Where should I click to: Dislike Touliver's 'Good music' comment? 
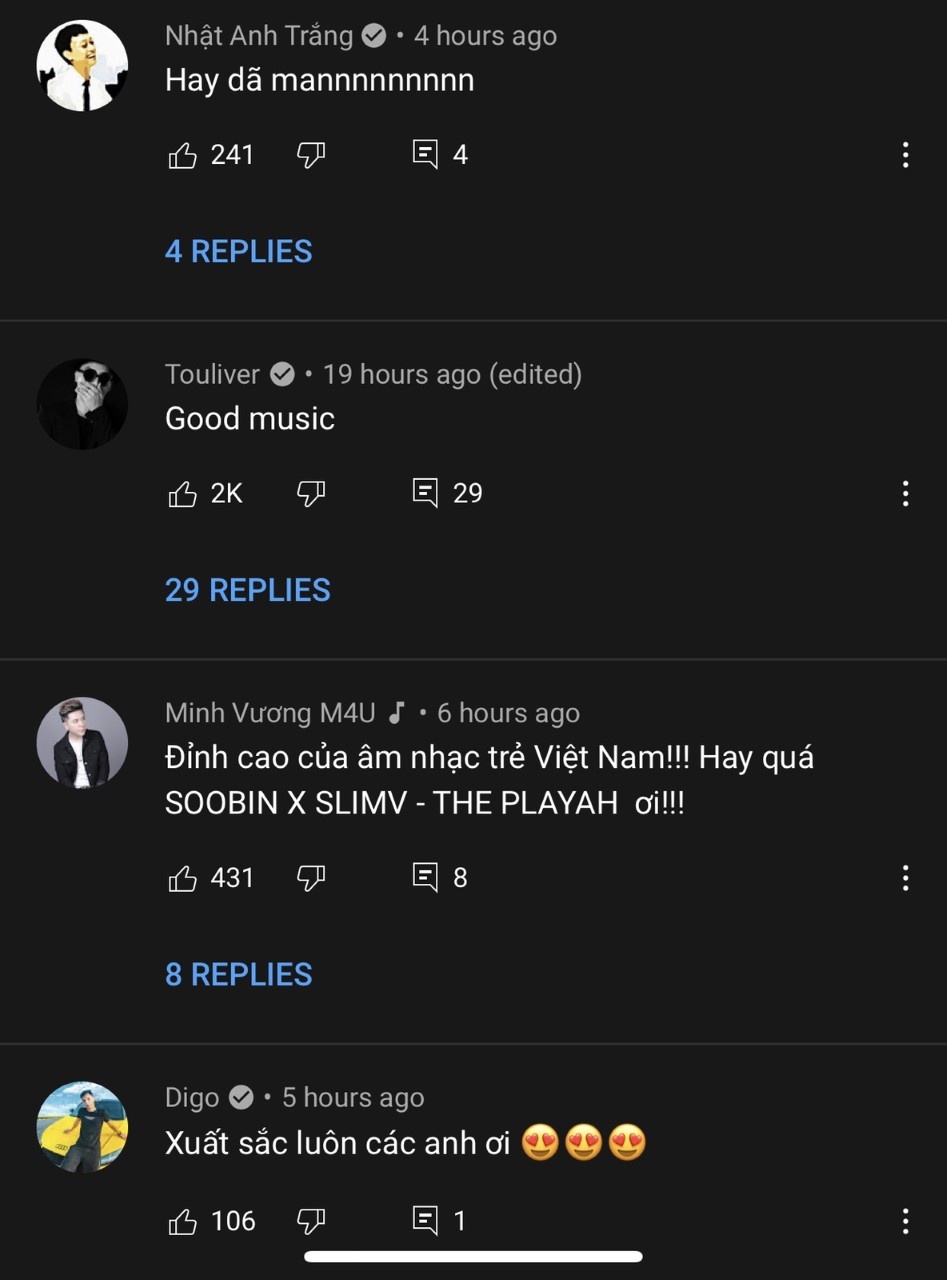(311, 493)
